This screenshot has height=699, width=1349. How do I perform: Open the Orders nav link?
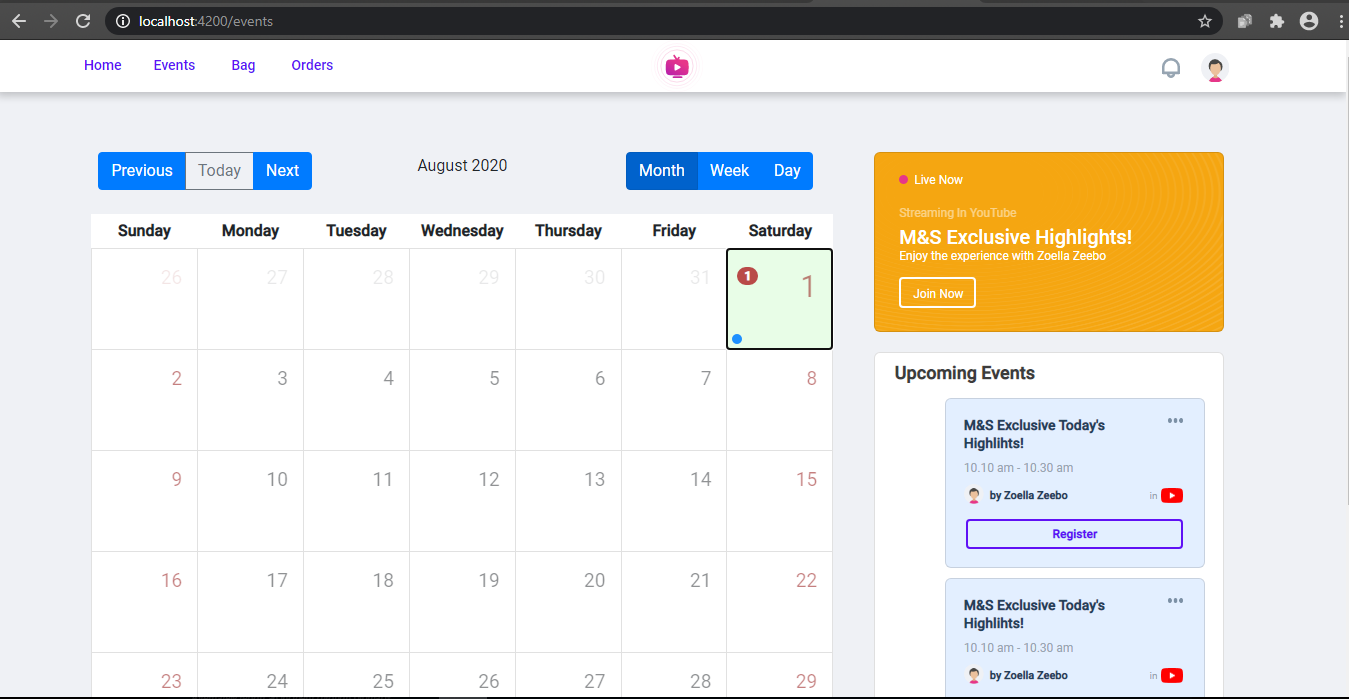click(312, 65)
